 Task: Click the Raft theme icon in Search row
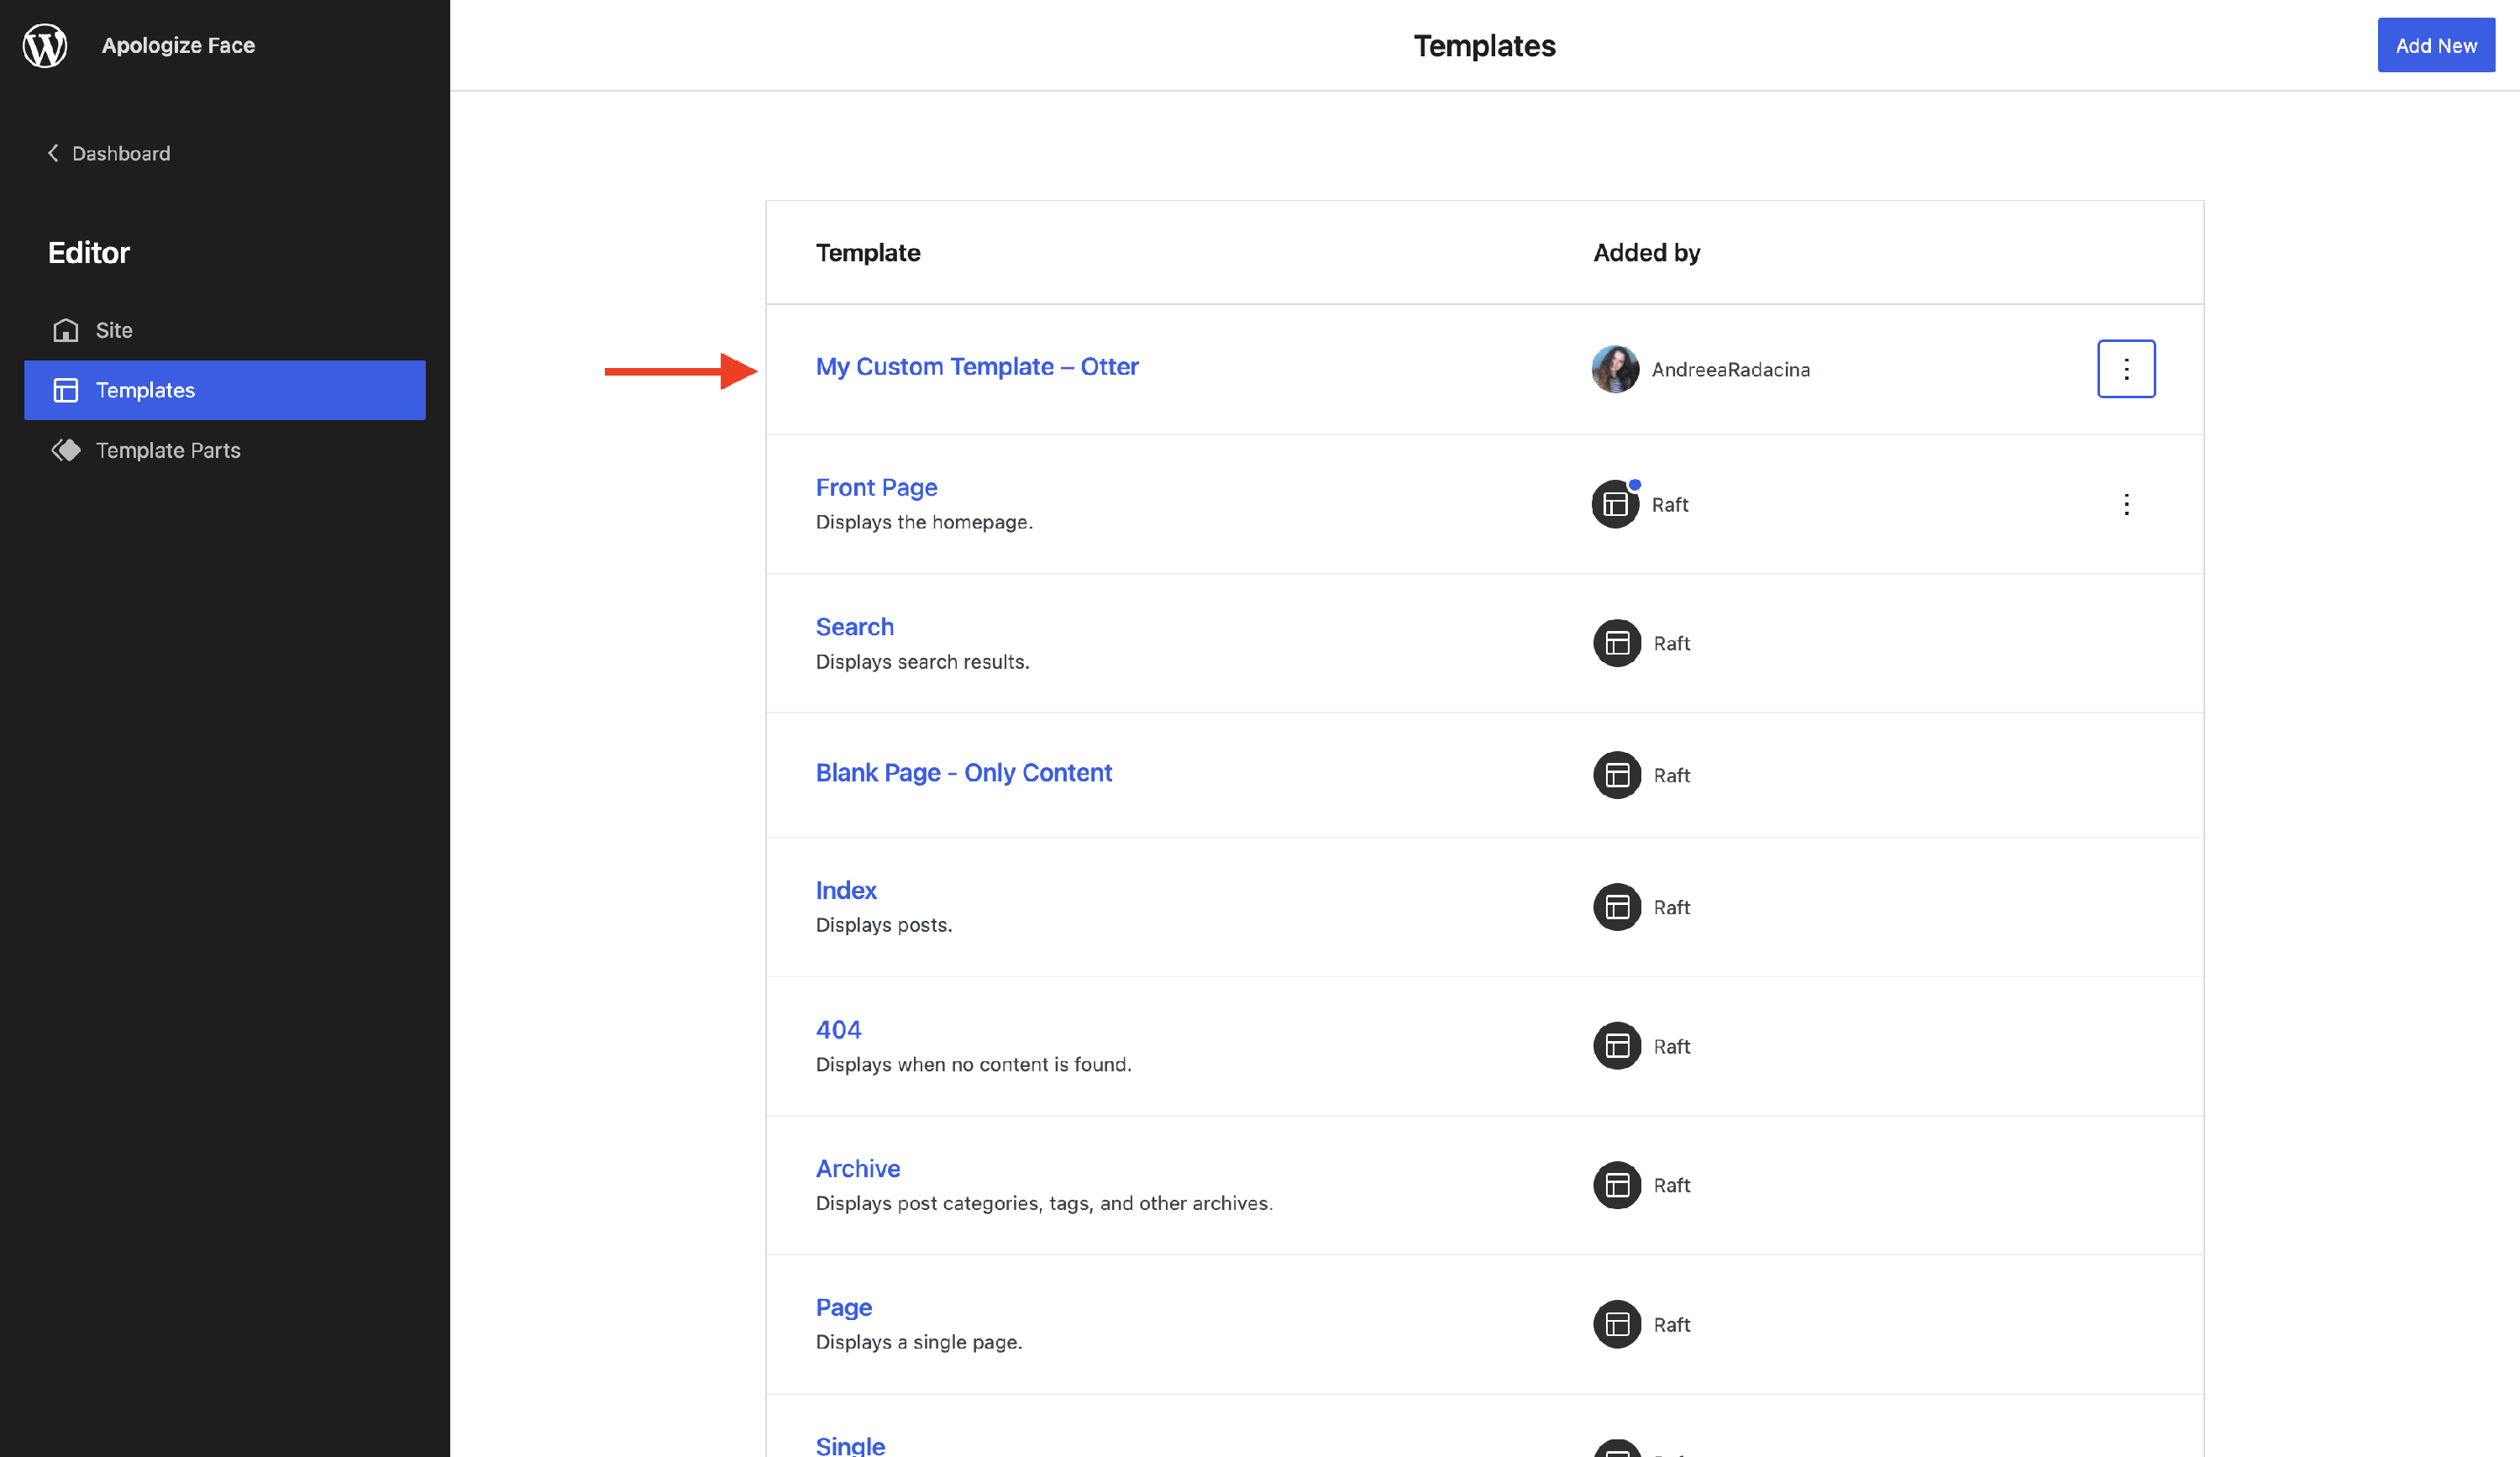1617,643
